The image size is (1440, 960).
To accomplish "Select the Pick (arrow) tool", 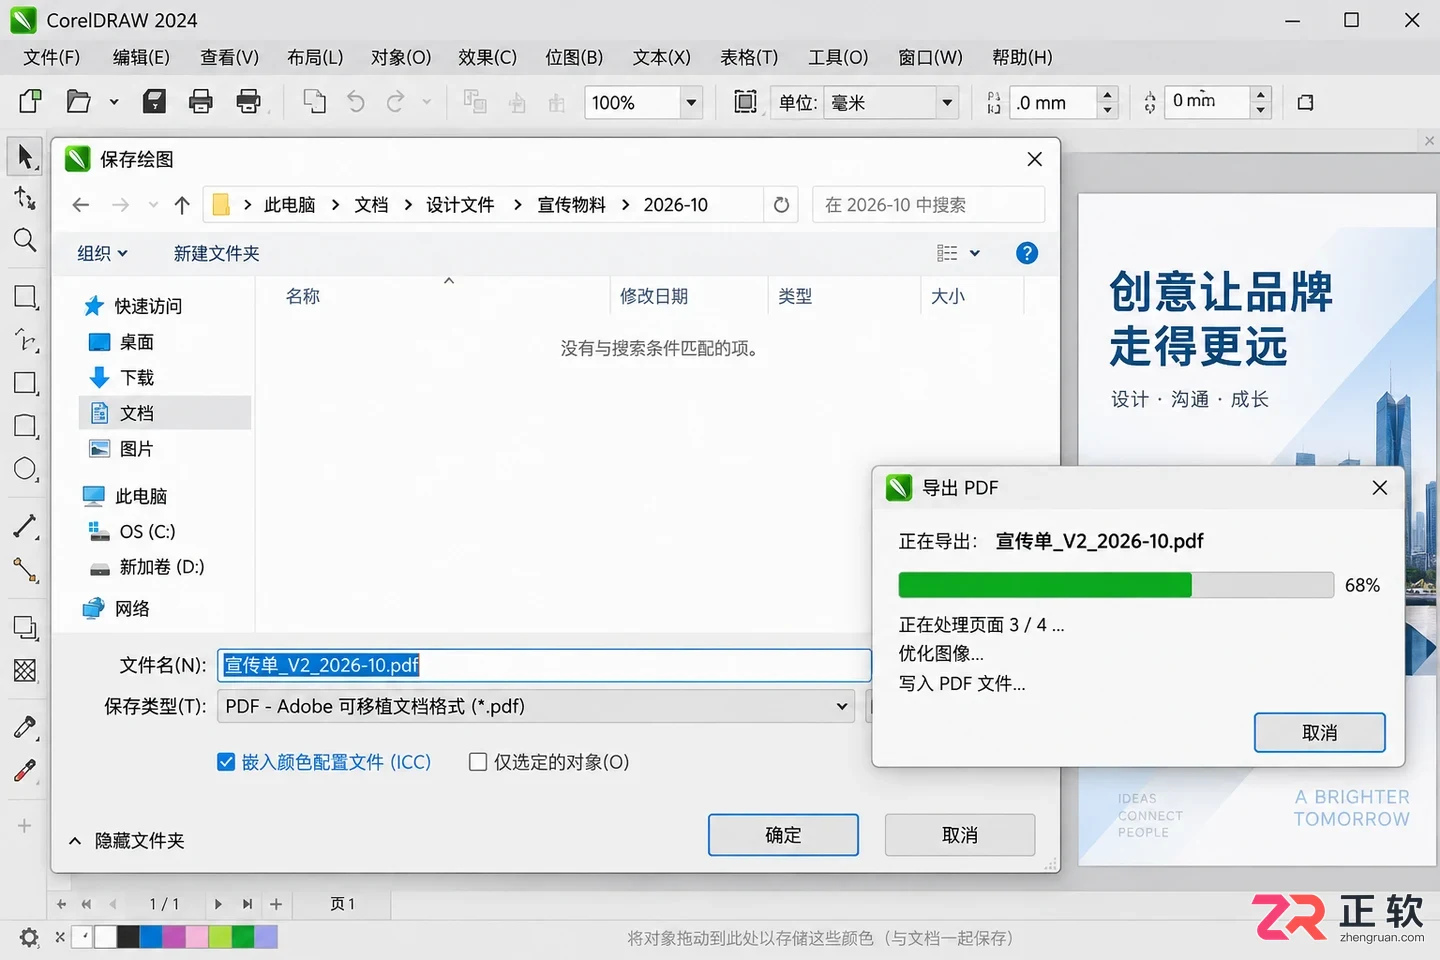I will 25,156.
